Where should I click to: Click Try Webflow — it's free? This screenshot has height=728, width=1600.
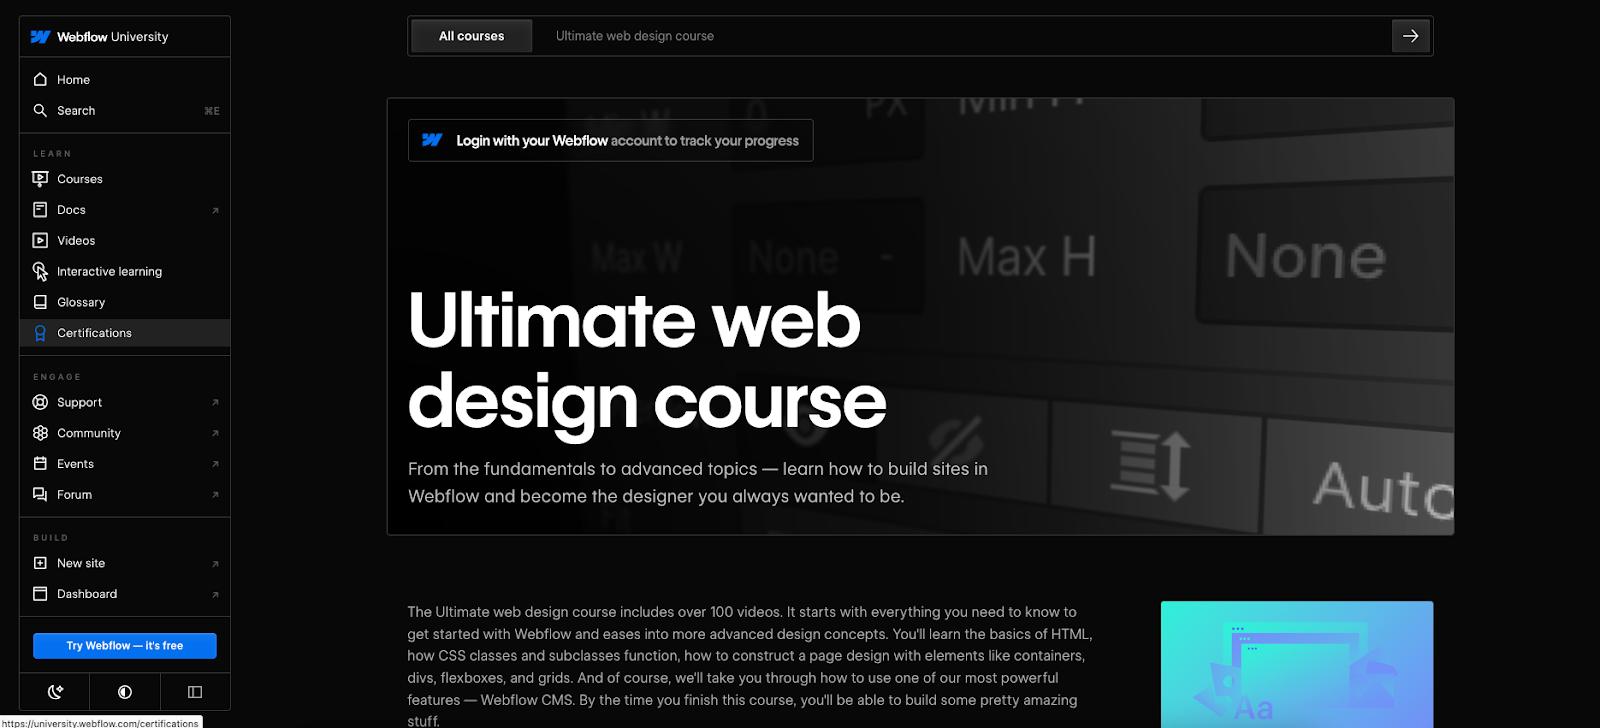tap(125, 646)
